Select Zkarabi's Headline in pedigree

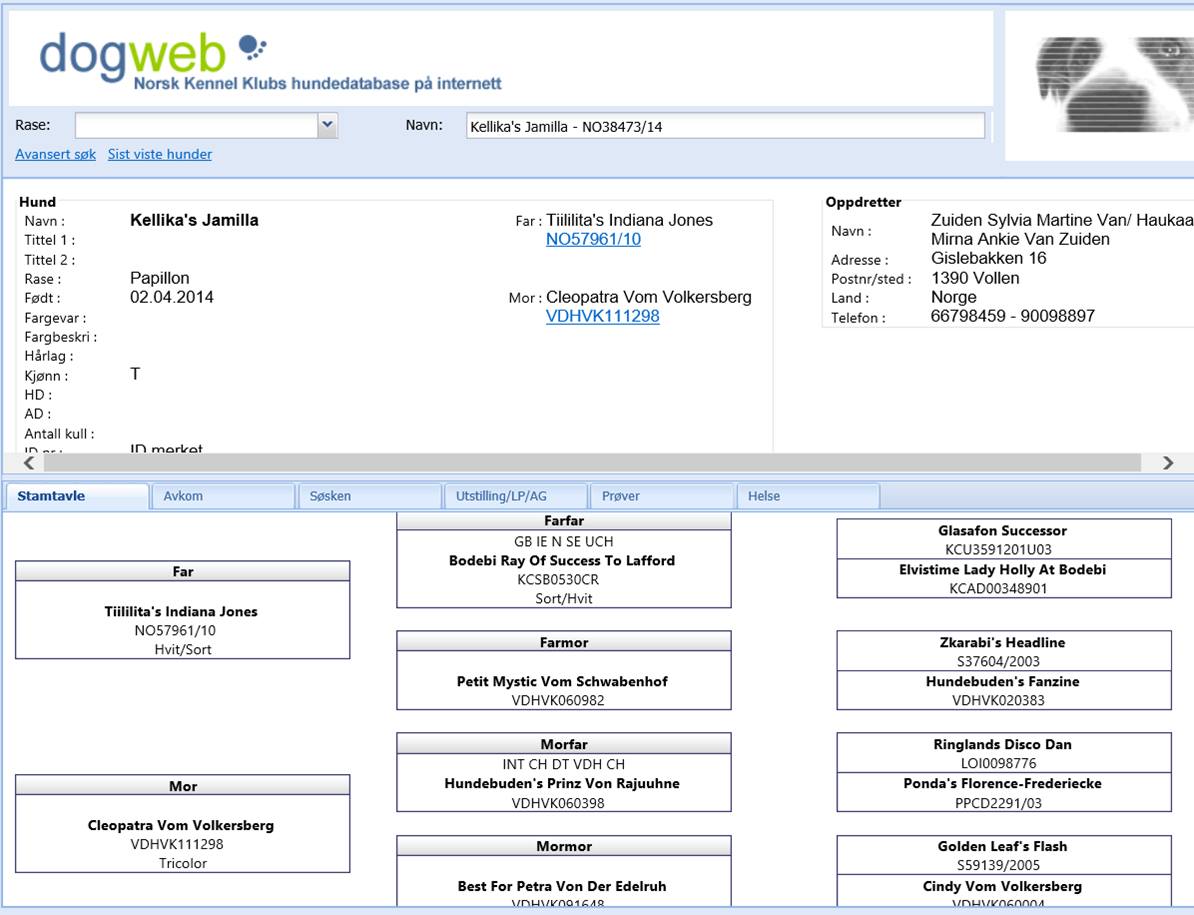click(1002, 642)
